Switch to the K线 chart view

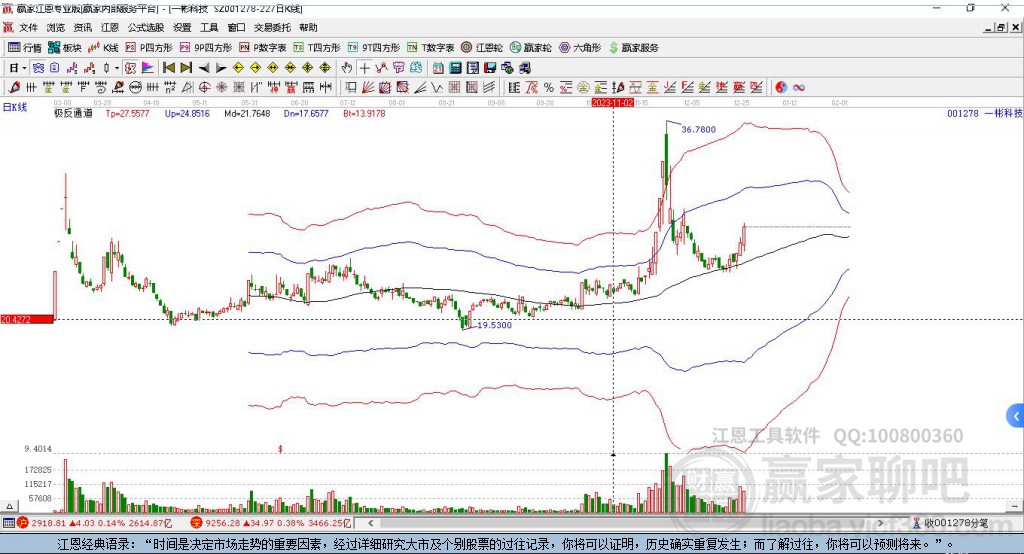point(103,48)
